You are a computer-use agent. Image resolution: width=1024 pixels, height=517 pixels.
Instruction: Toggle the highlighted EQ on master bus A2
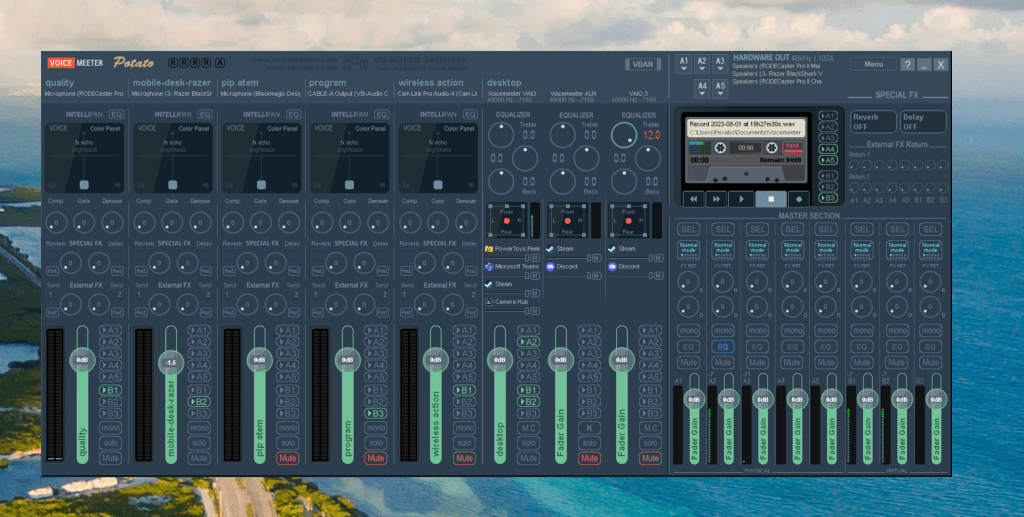tap(723, 347)
